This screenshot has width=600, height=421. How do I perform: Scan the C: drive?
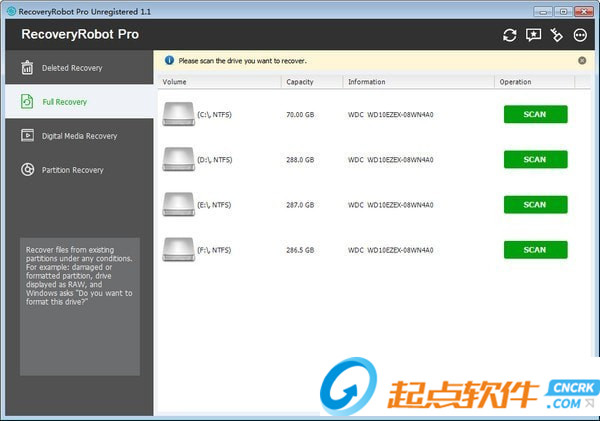click(x=535, y=114)
